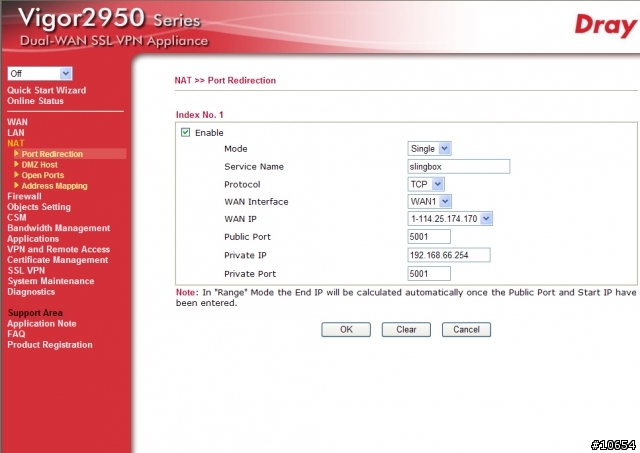The width and height of the screenshot is (640, 453).
Task: Open the Off dropdown in the sidebar
Action: coord(40,73)
